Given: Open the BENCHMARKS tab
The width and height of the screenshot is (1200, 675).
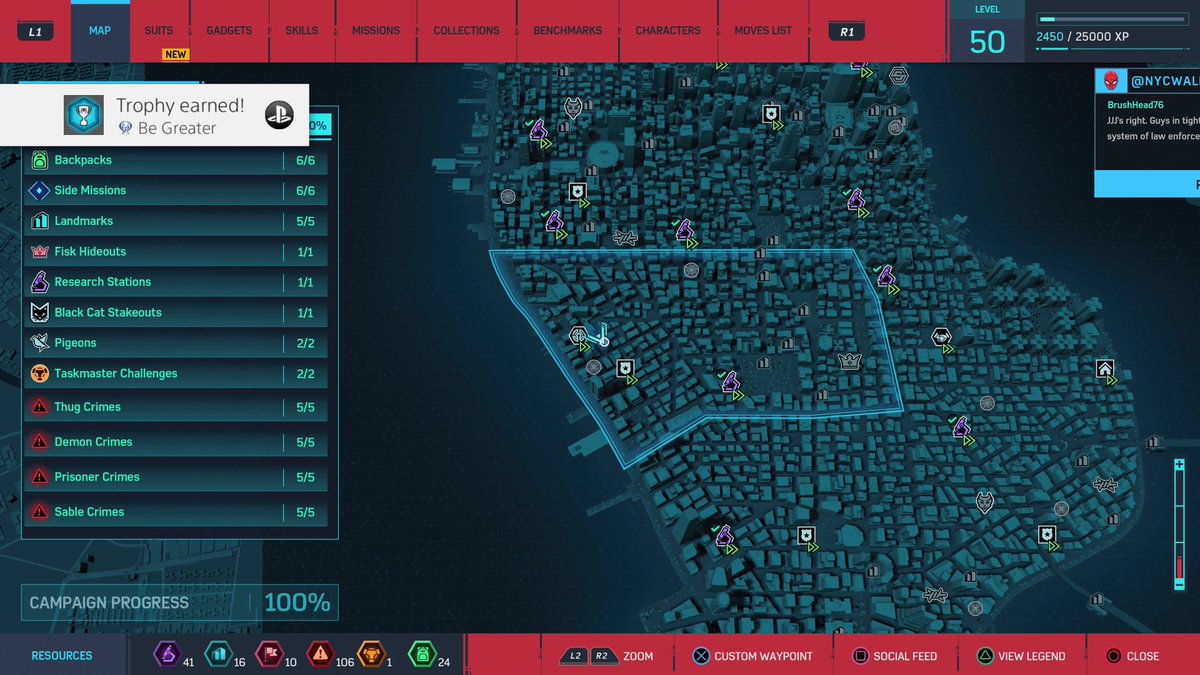Looking at the screenshot, I should (568, 31).
